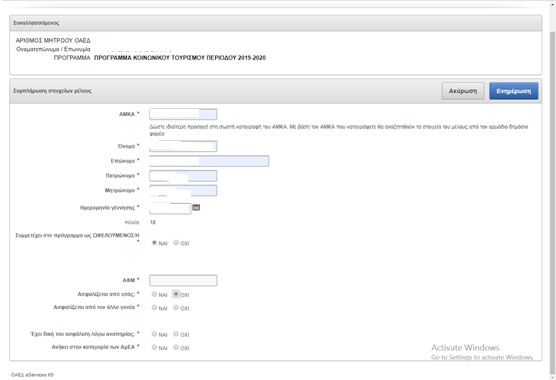Click the ΑΜΚΑ help note text

(339, 130)
